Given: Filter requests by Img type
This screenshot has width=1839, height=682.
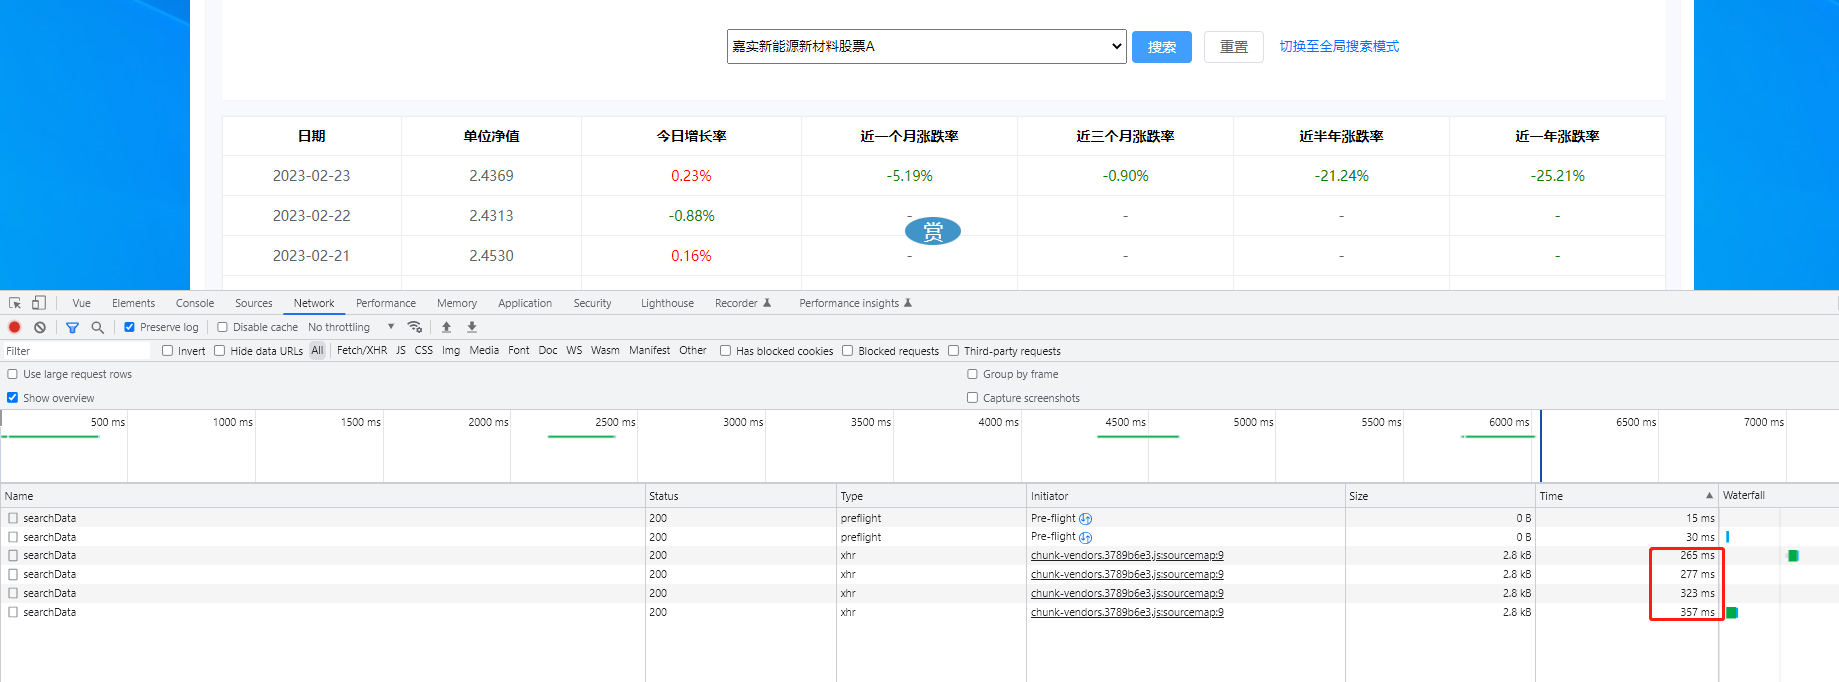Looking at the screenshot, I should click(x=451, y=350).
